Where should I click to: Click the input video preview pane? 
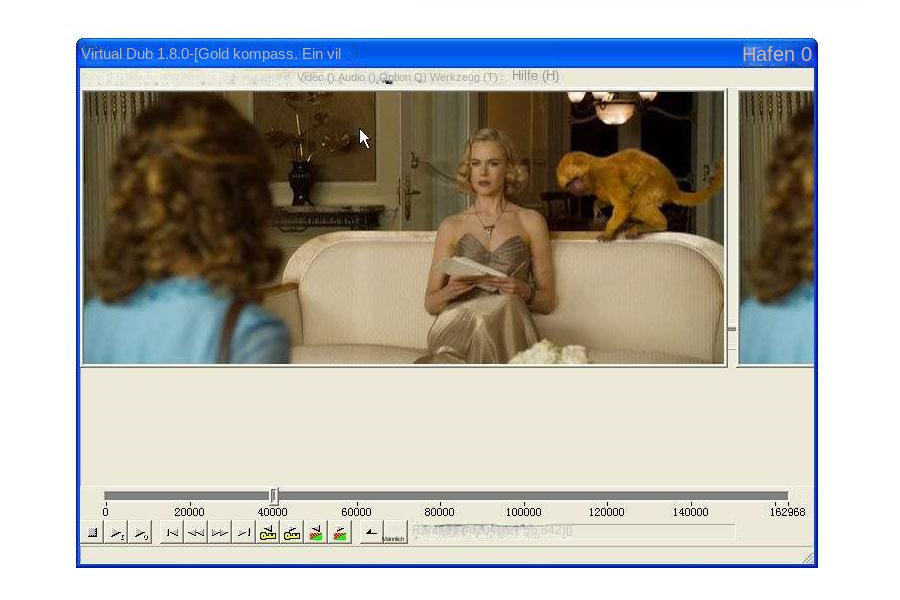click(x=404, y=227)
